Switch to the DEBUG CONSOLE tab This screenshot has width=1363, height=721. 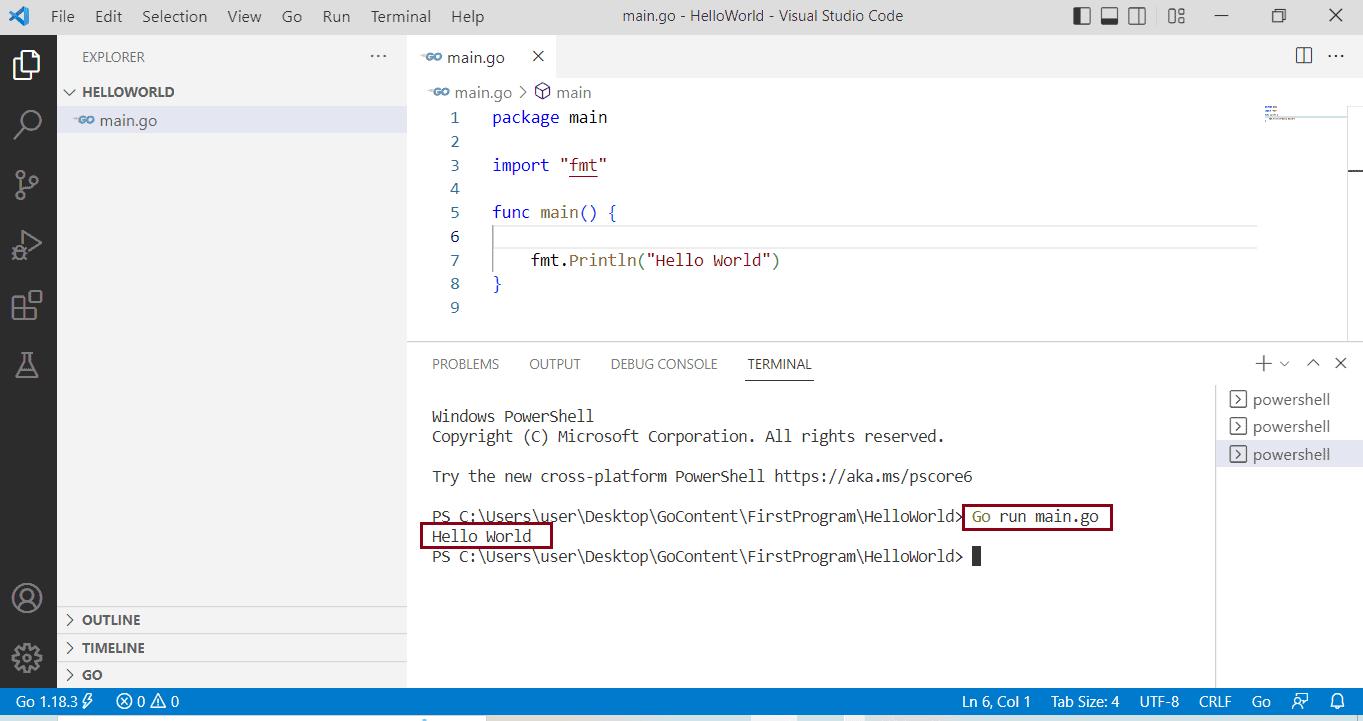(664, 364)
